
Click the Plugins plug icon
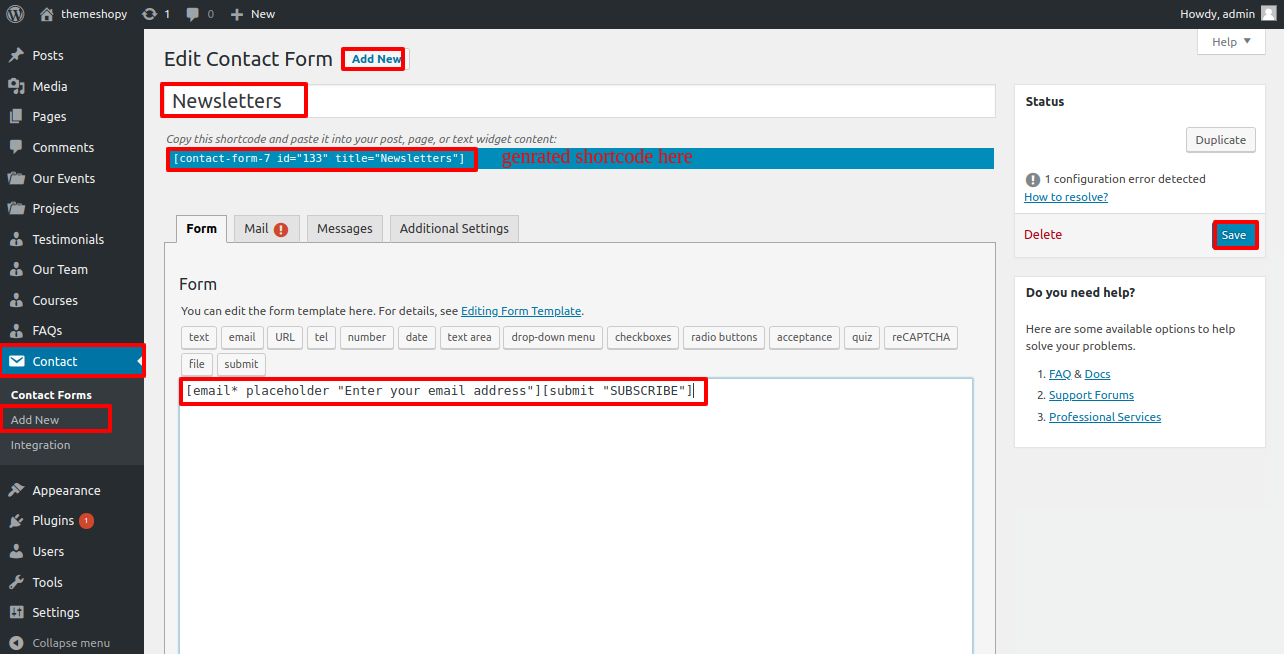16,521
